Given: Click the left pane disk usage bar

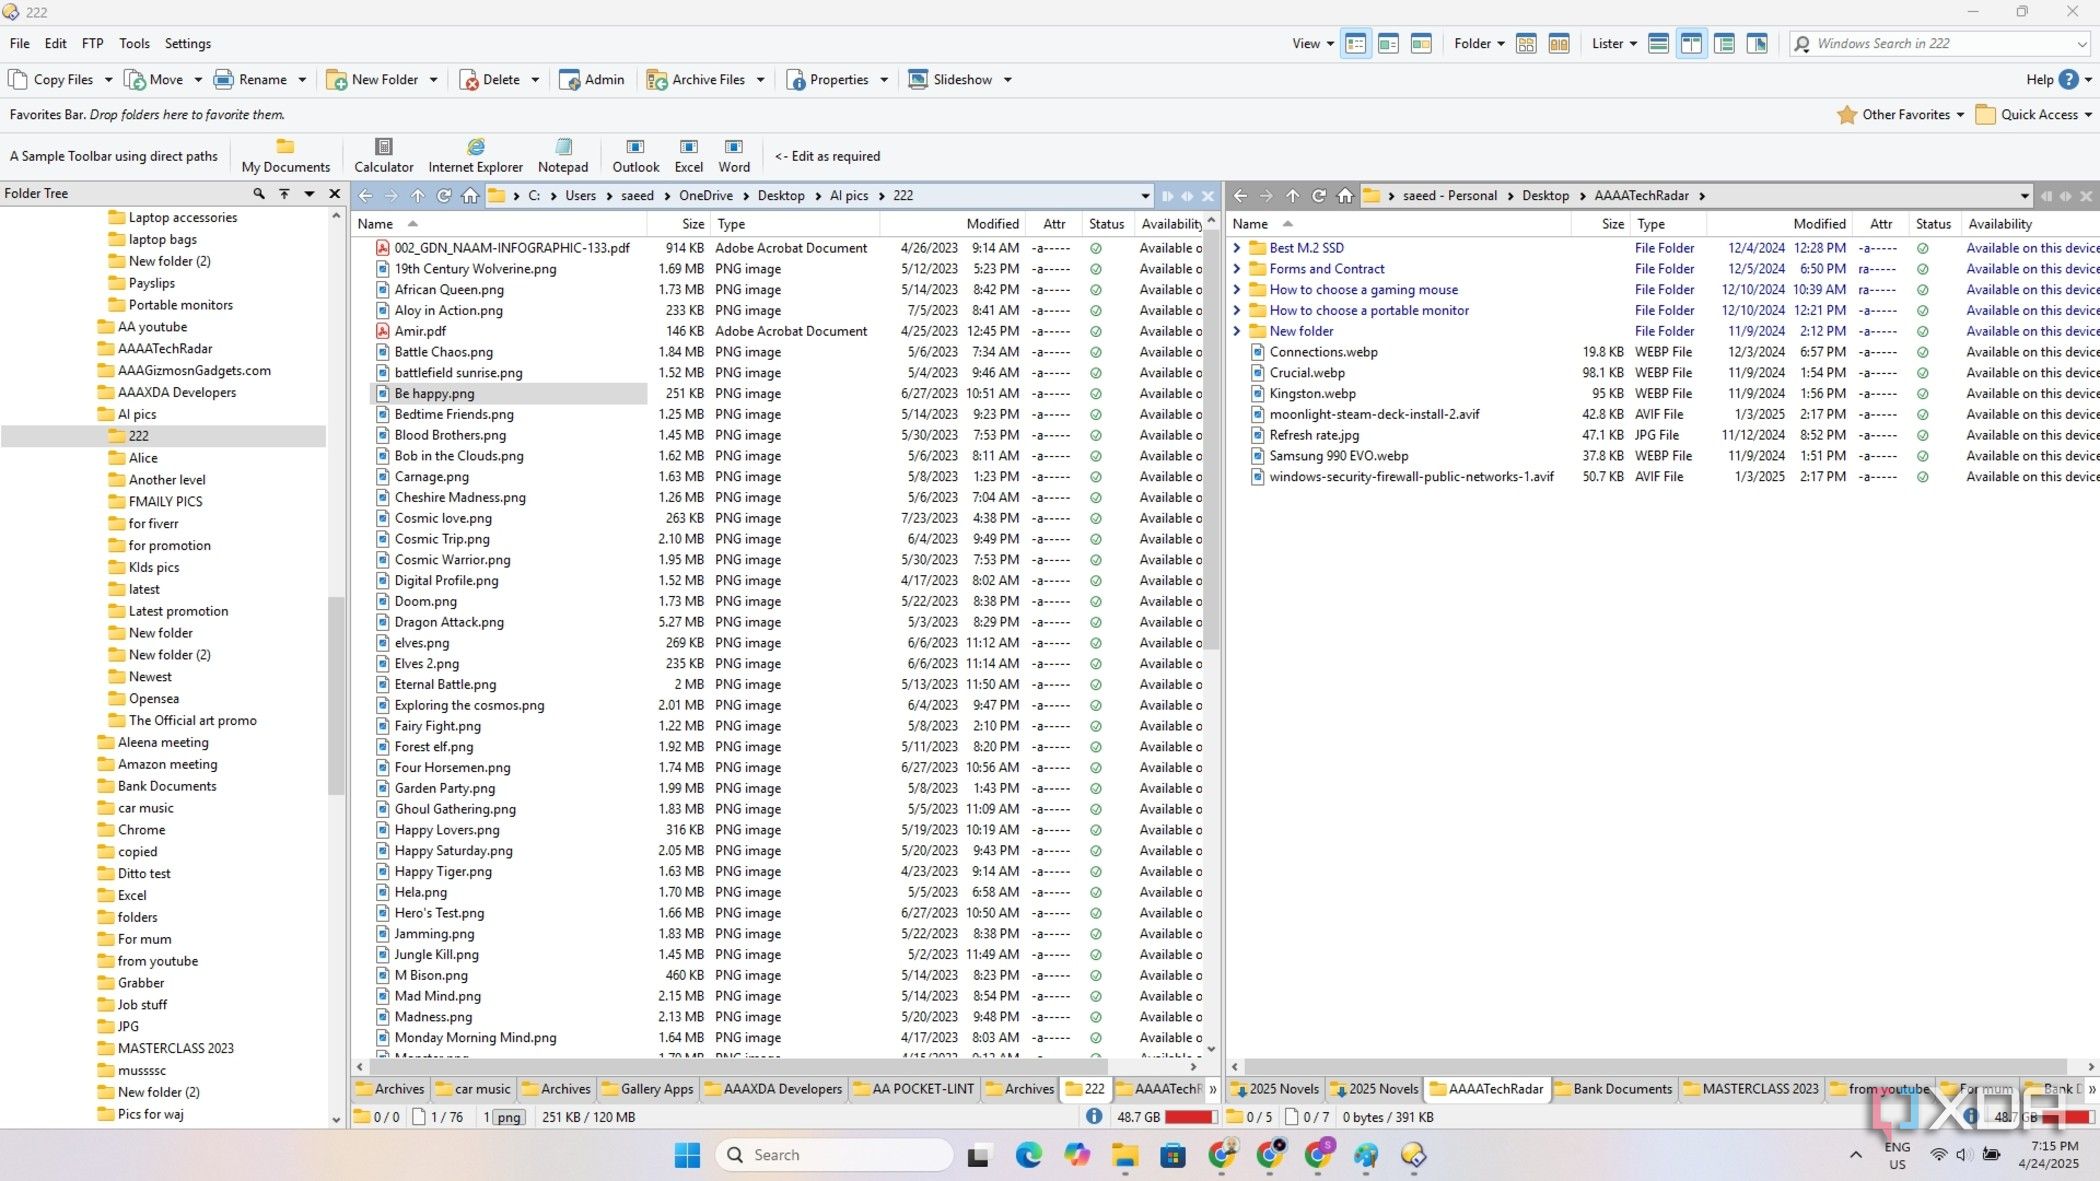Looking at the screenshot, I should [x=1190, y=1117].
